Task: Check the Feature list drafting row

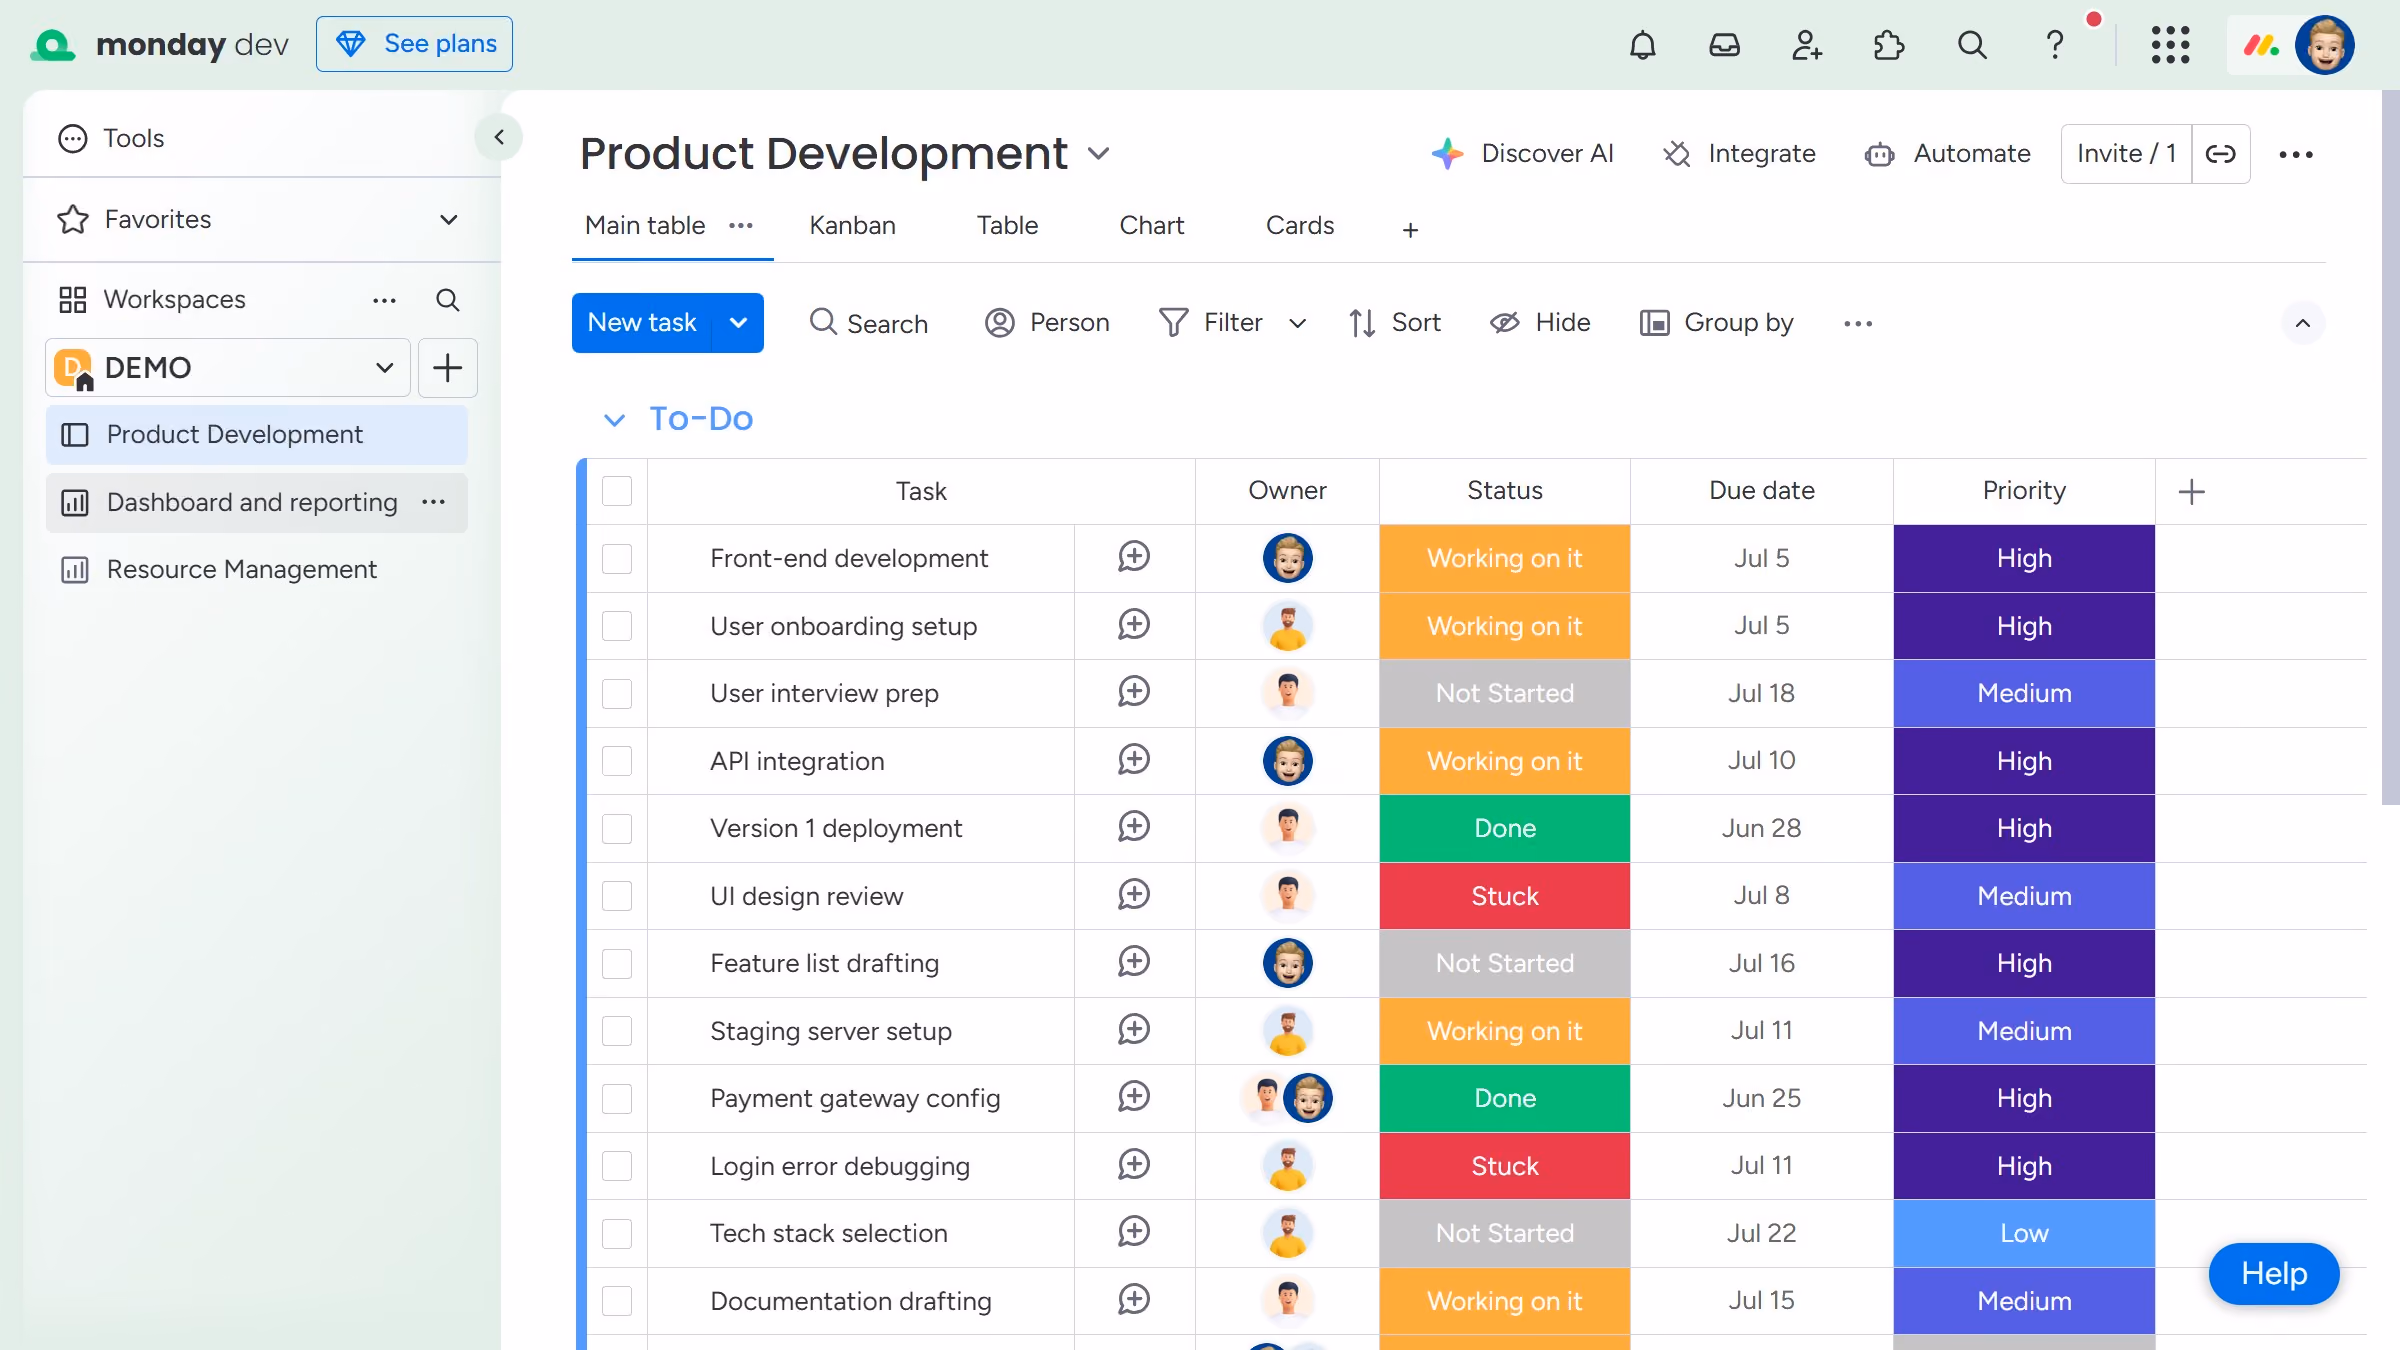Action: pos(617,963)
